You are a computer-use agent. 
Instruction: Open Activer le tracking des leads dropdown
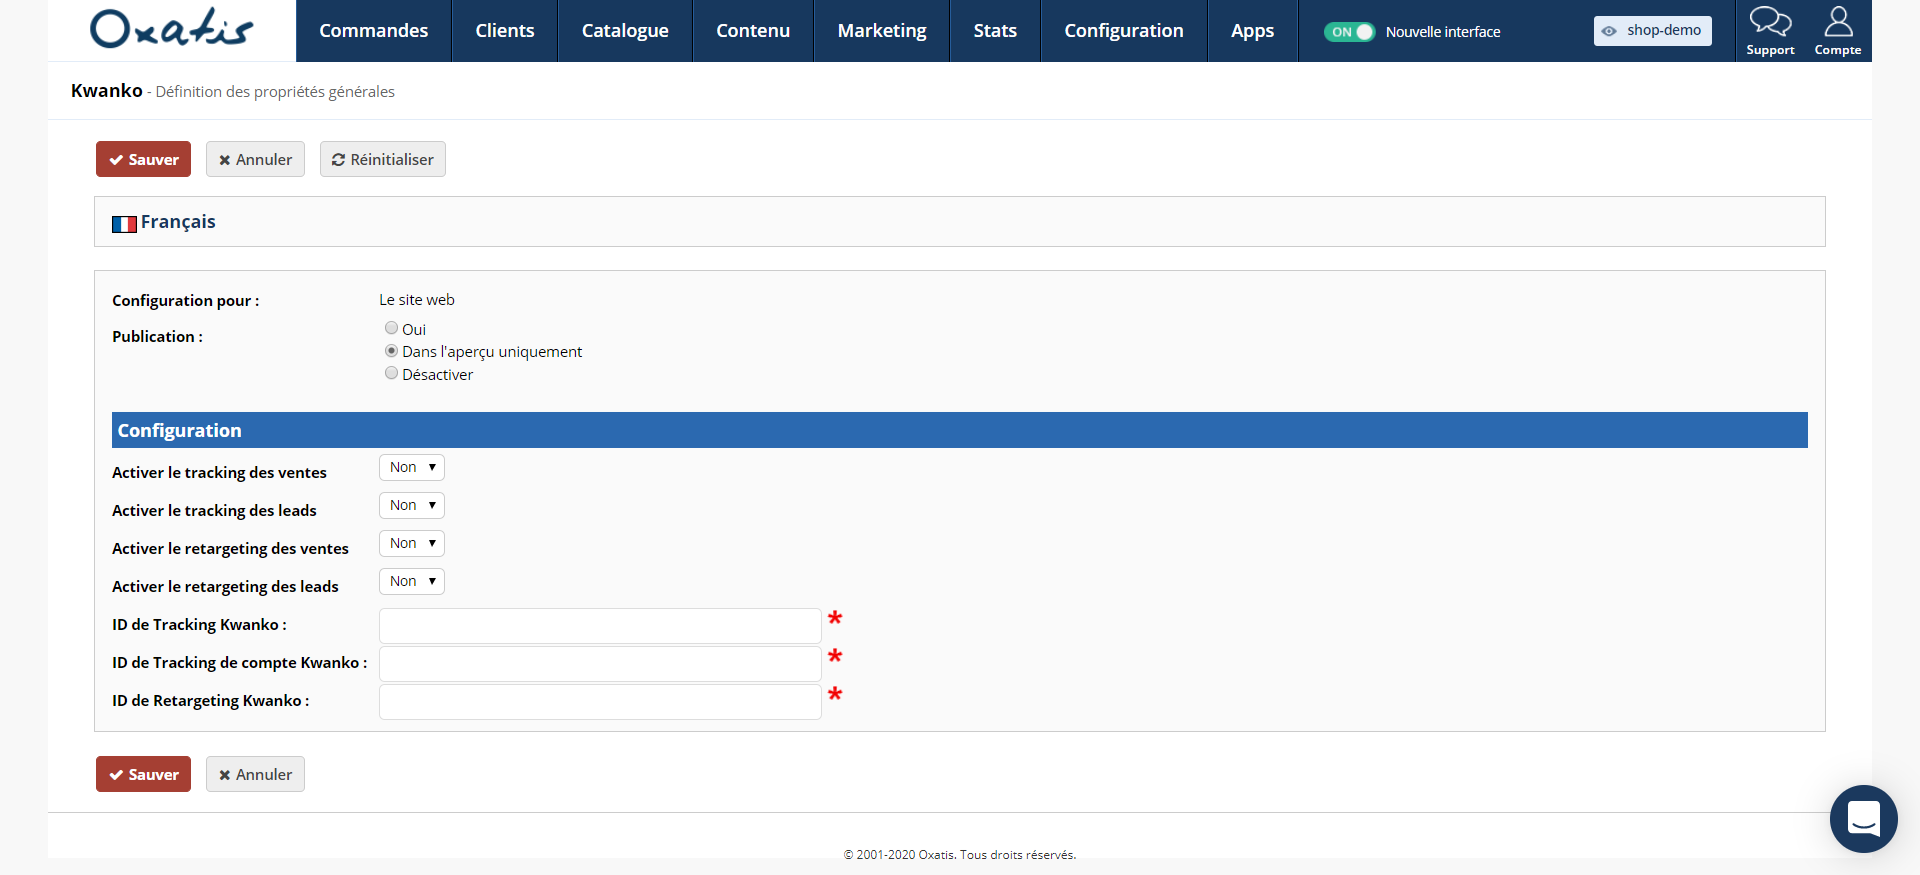[x=412, y=505]
